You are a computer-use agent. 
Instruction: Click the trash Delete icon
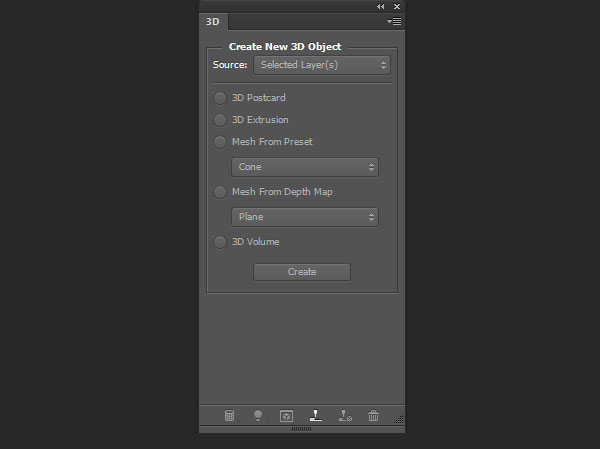[x=373, y=416]
